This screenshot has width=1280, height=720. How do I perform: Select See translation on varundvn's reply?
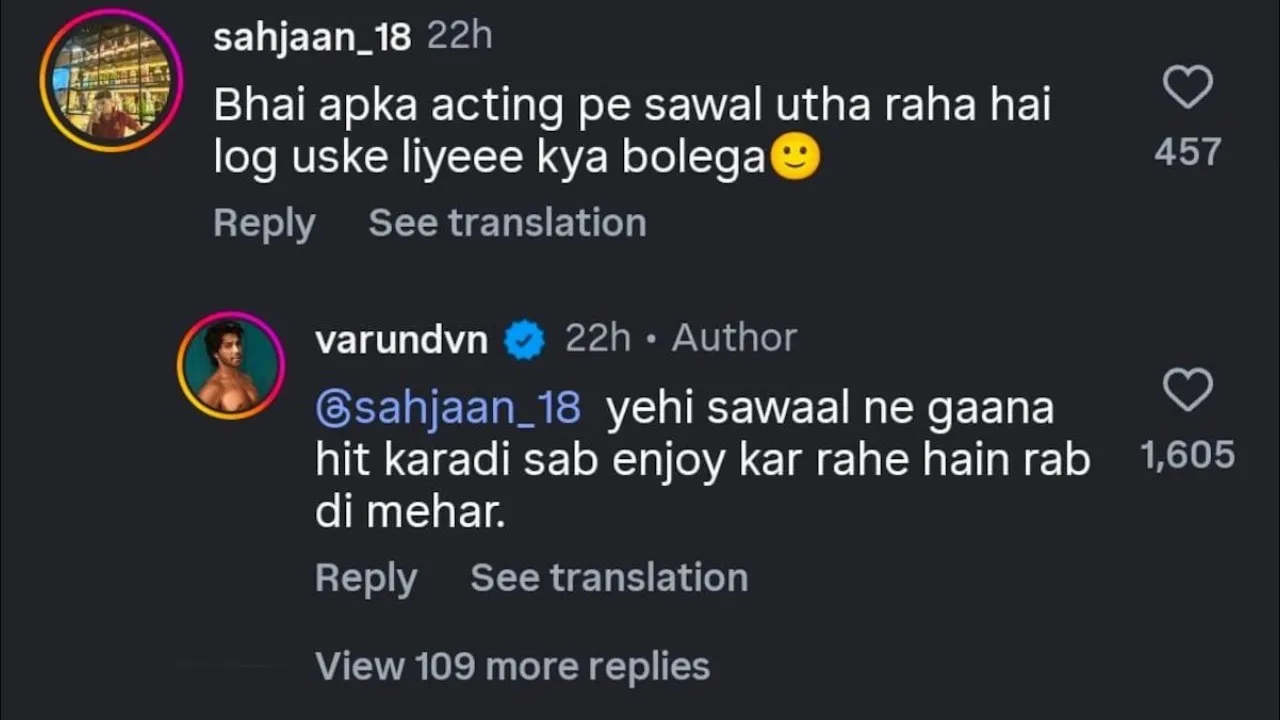tap(608, 577)
